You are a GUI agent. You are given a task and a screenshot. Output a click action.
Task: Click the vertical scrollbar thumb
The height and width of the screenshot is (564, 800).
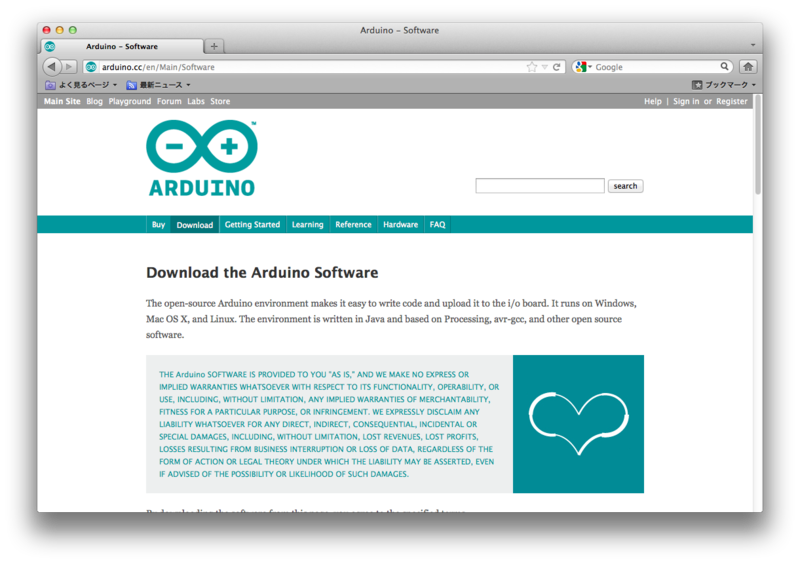tap(758, 144)
